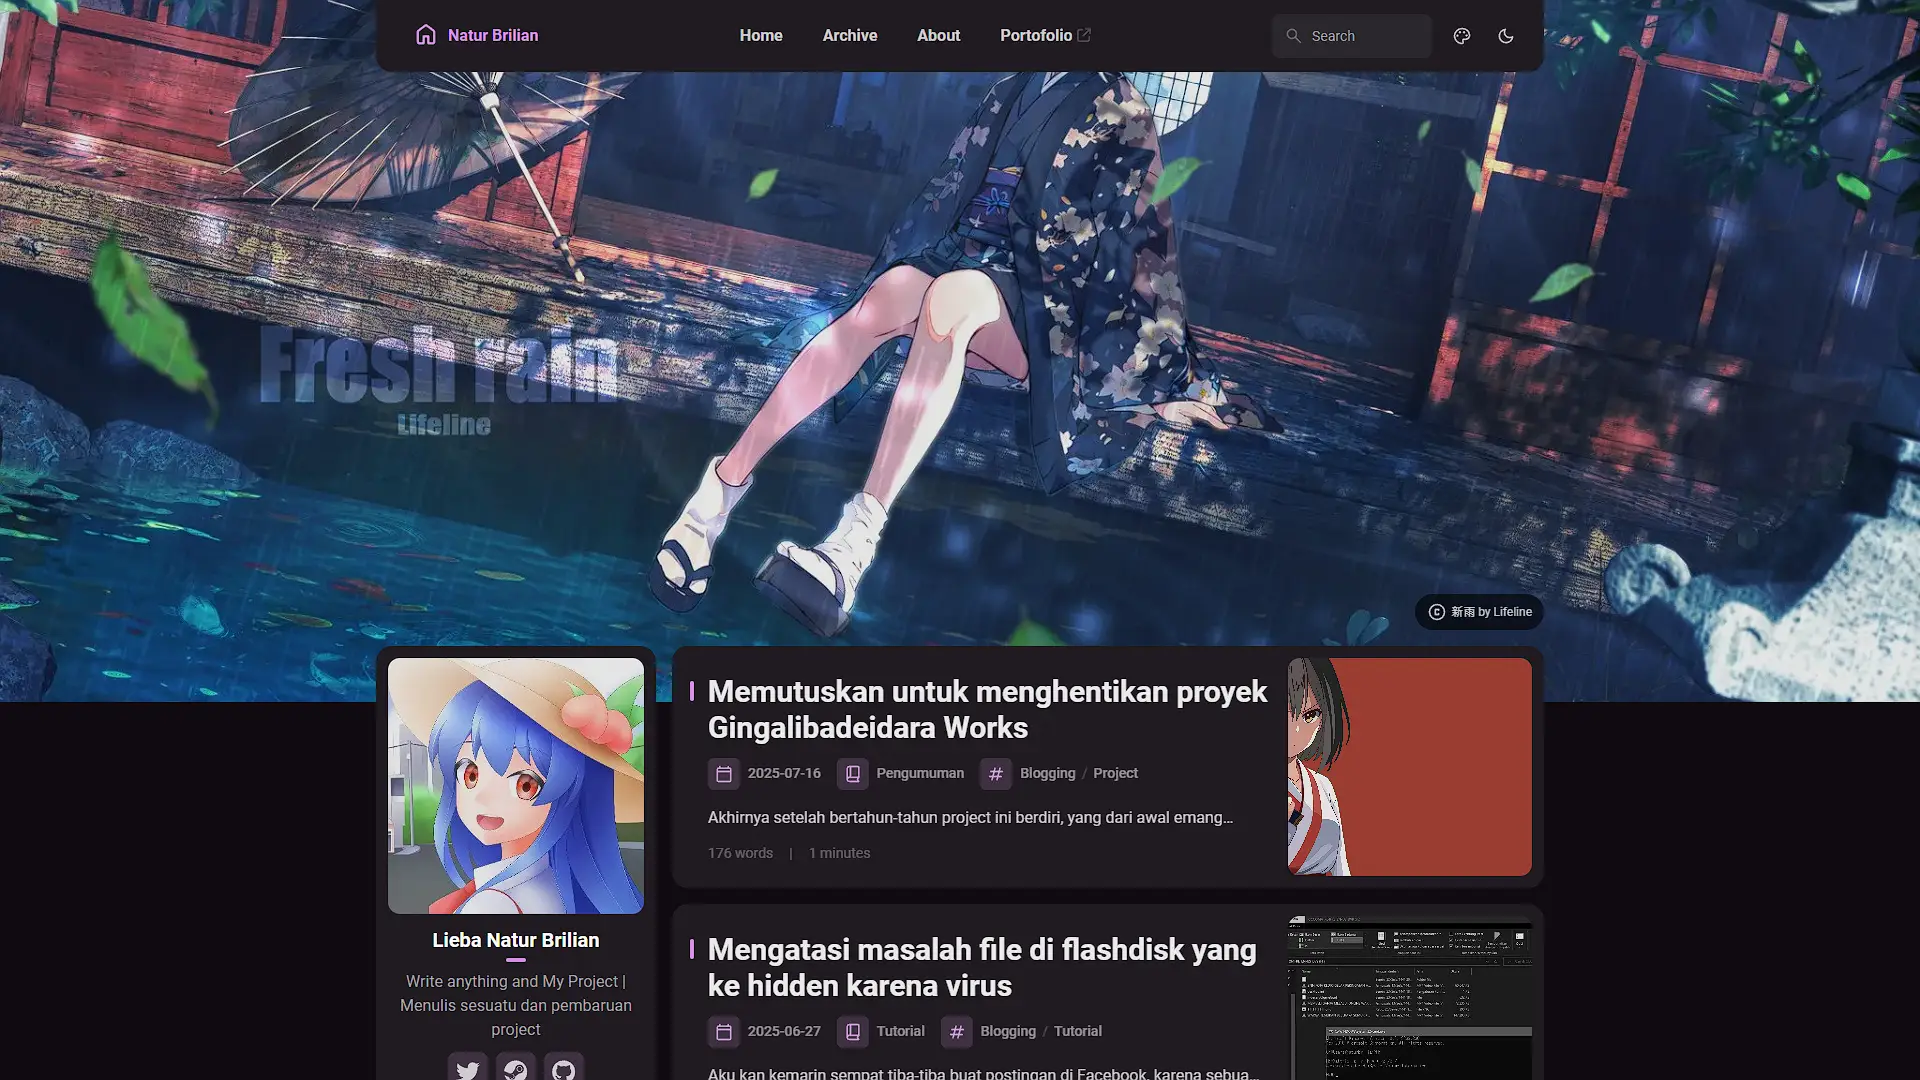Click the external link icon on Portofolio

tap(1084, 35)
